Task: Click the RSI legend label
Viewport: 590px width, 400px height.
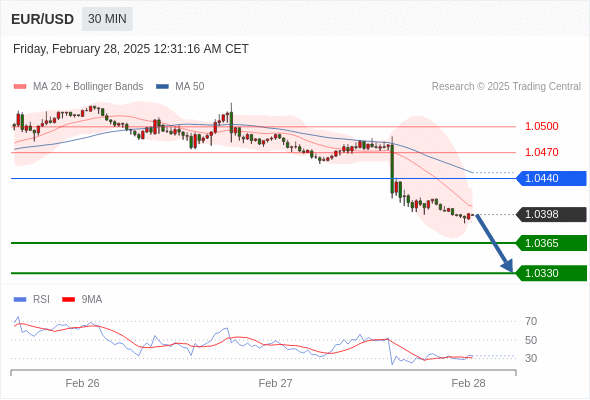Action: pos(41,300)
